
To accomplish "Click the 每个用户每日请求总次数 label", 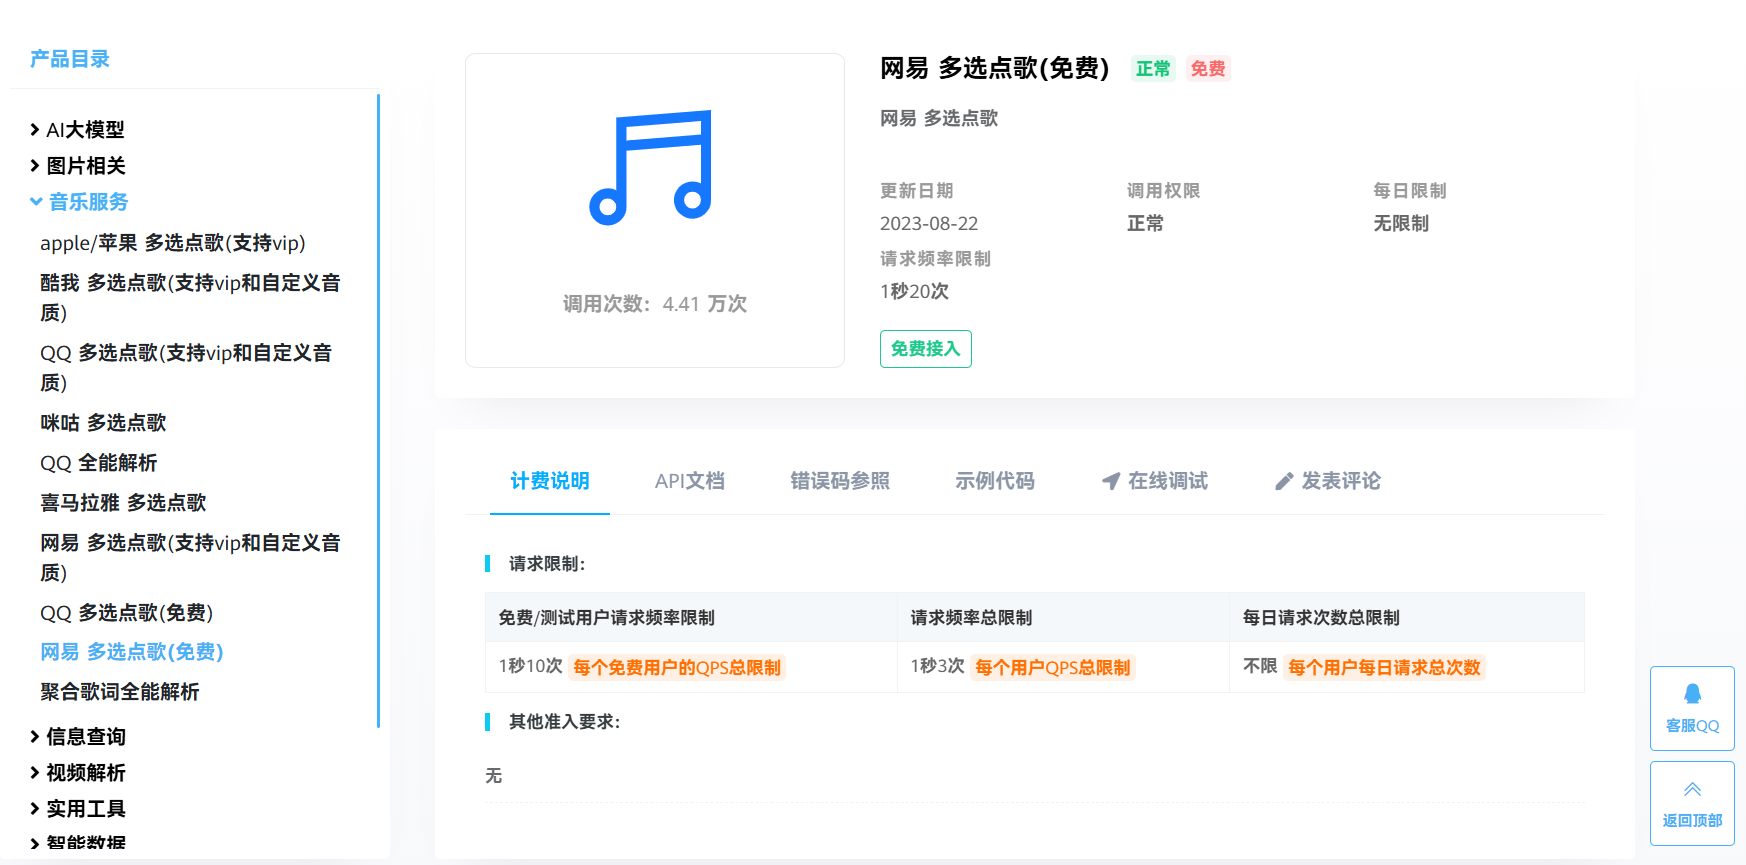I will (1384, 667).
